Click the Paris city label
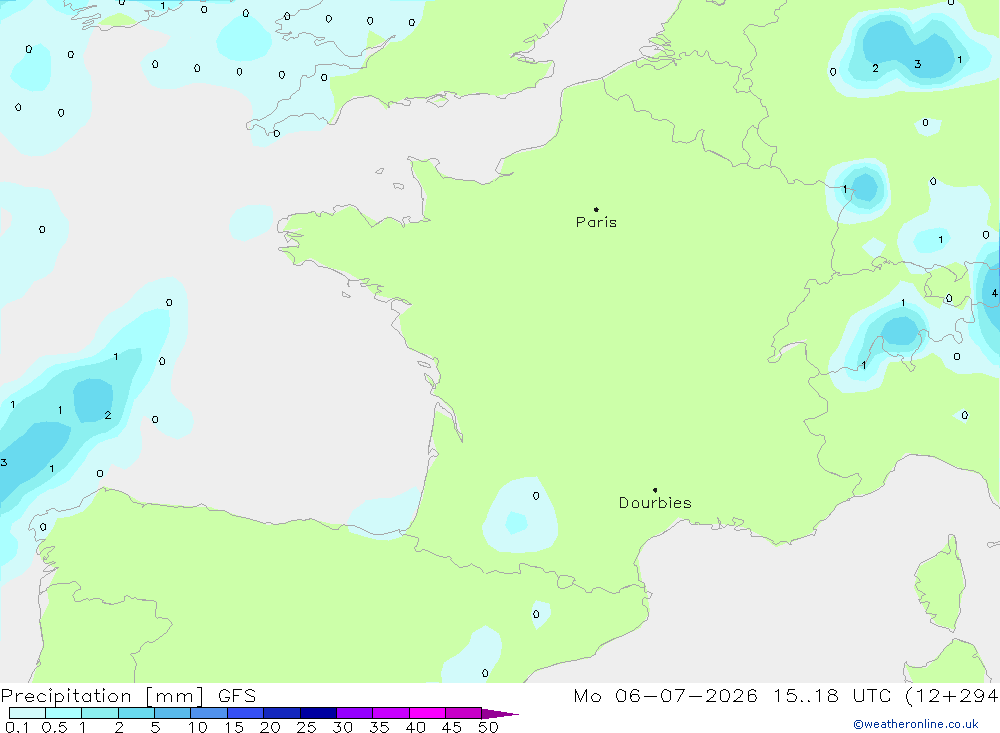Image resolution: width=1000 pixels, height=733 pixels. click(x=596, y=222)
